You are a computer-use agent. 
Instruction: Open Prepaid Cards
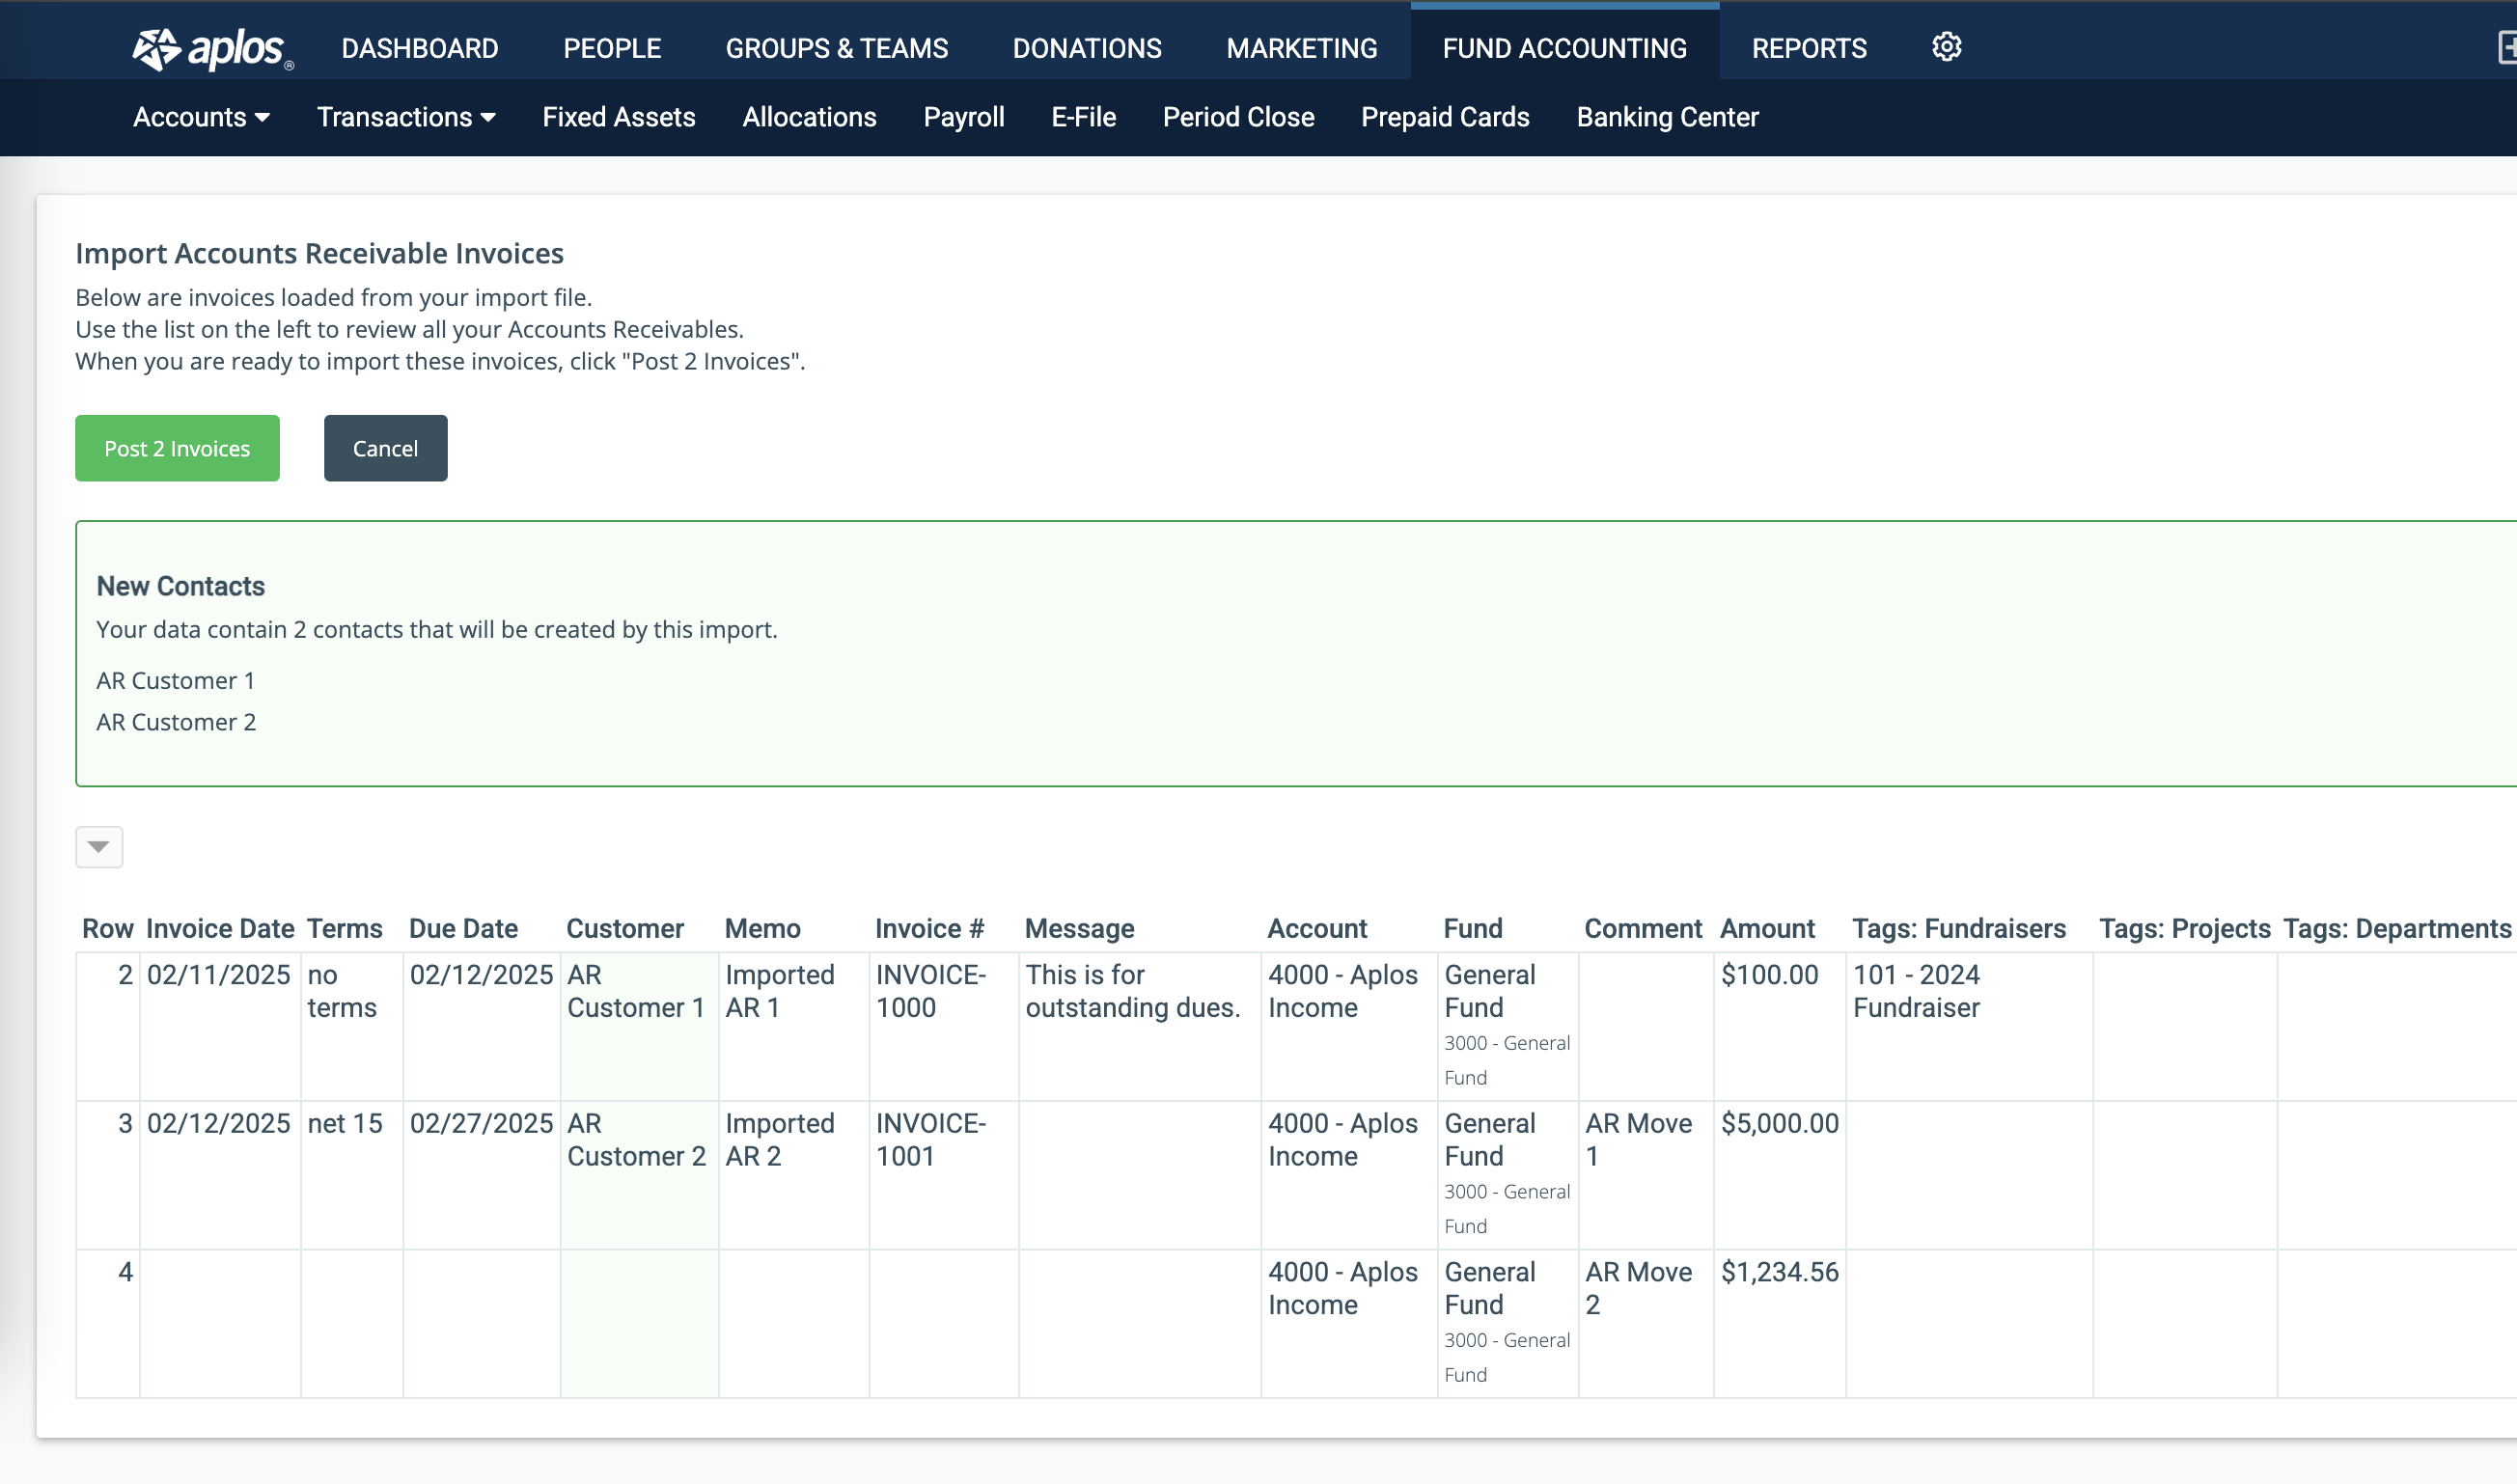(1445, 117)
